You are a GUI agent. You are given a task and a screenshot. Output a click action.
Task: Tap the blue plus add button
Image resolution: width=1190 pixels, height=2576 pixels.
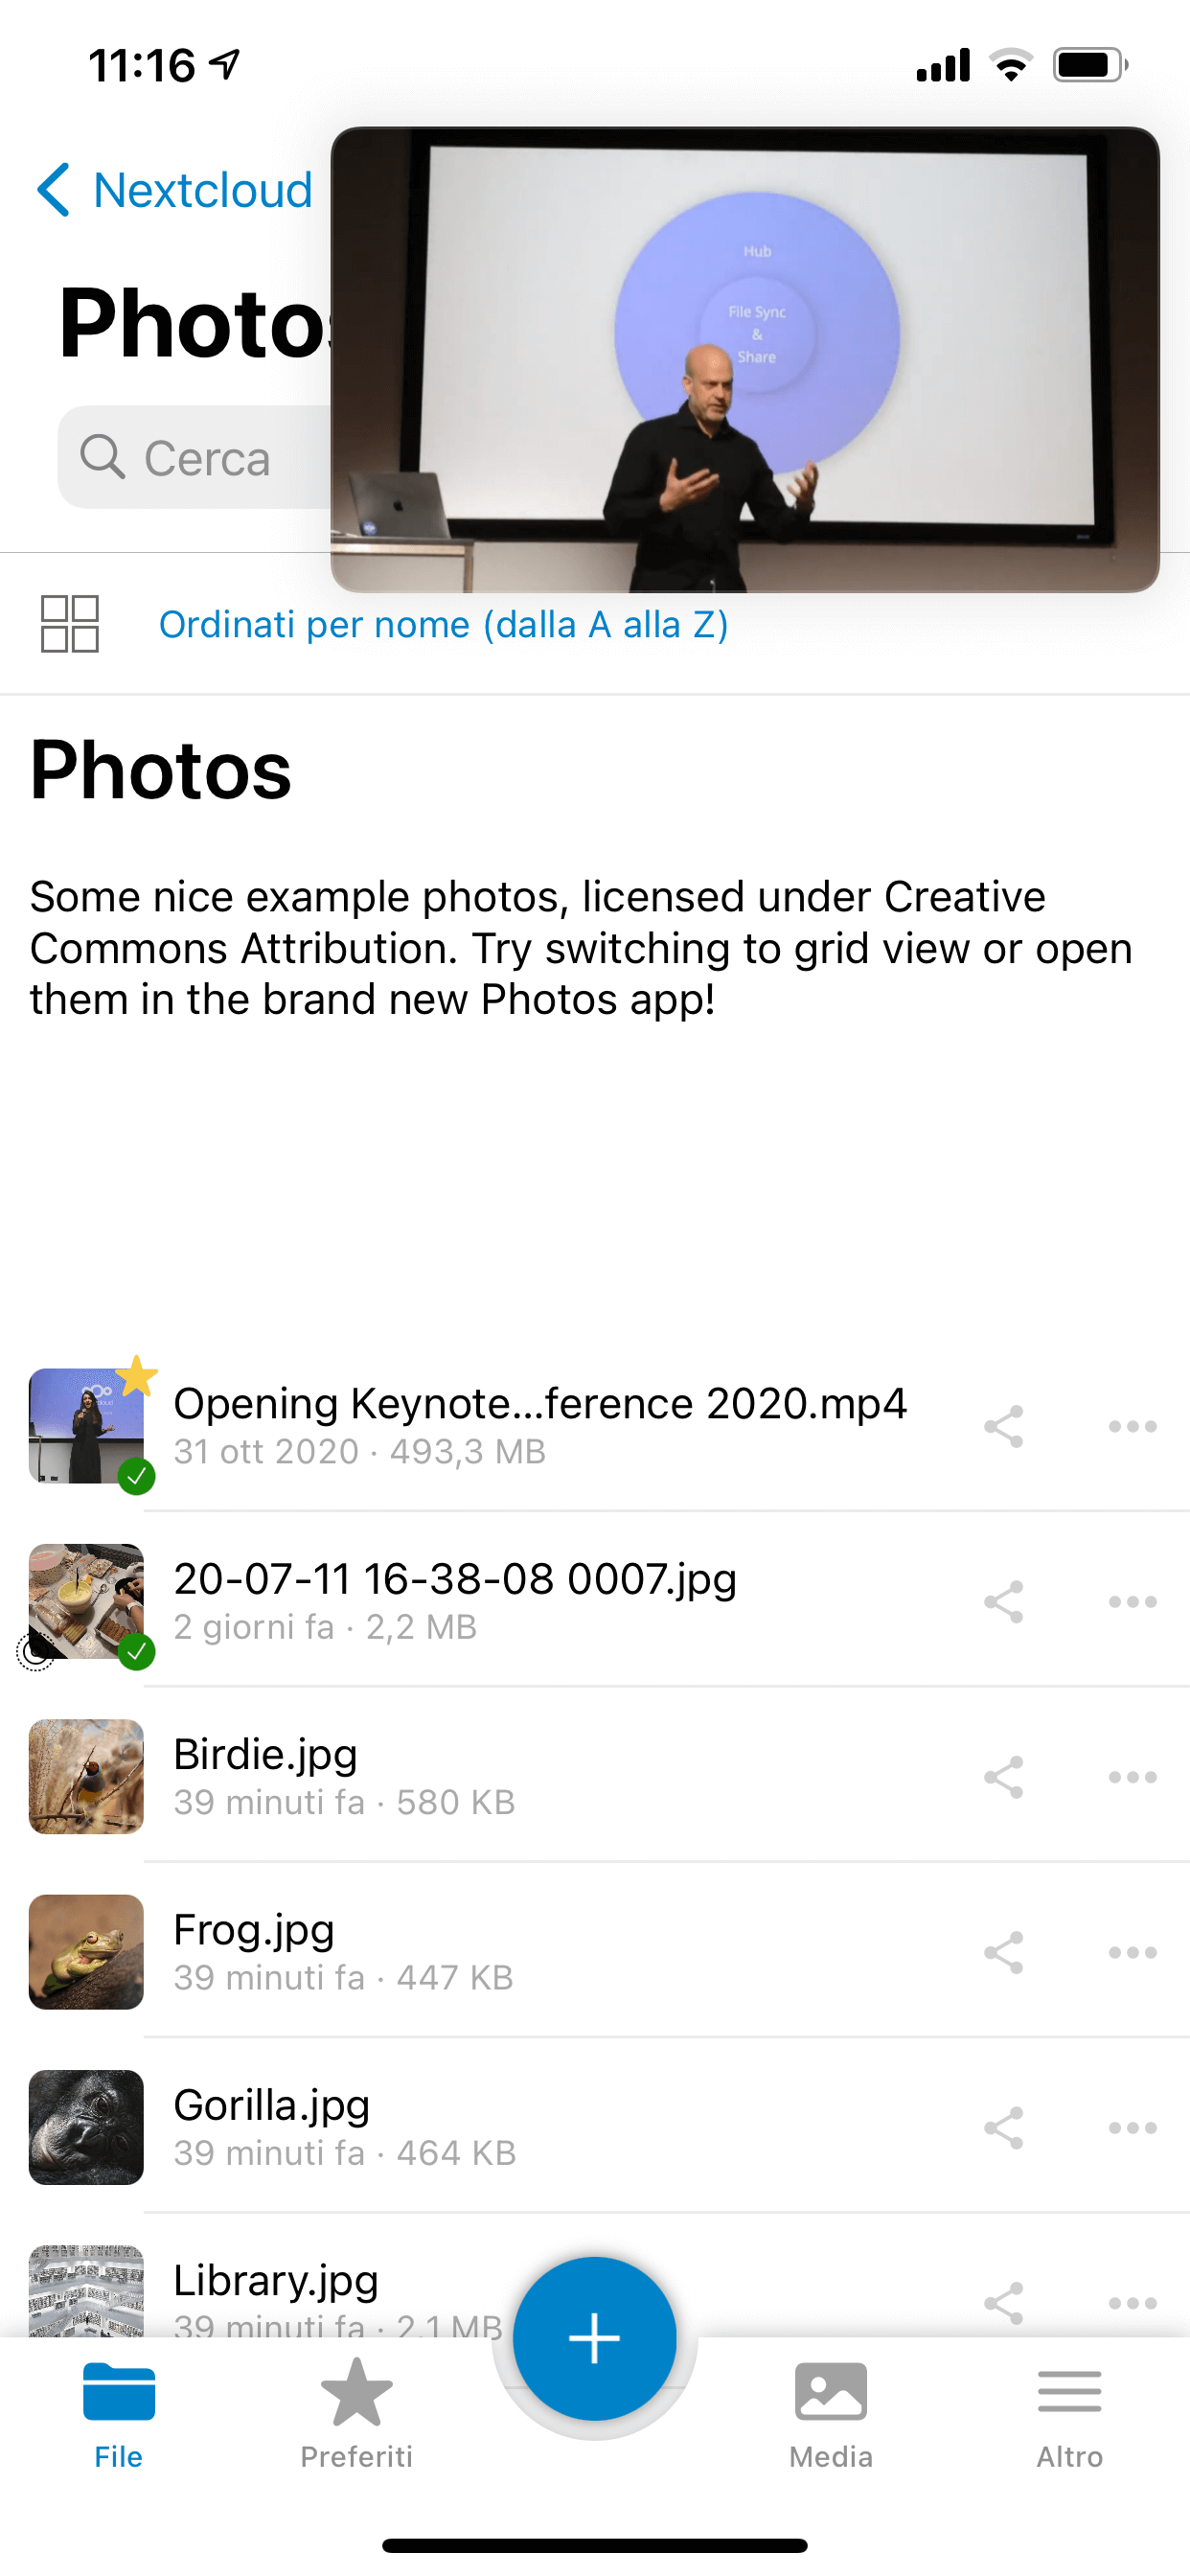(595, 2338)
